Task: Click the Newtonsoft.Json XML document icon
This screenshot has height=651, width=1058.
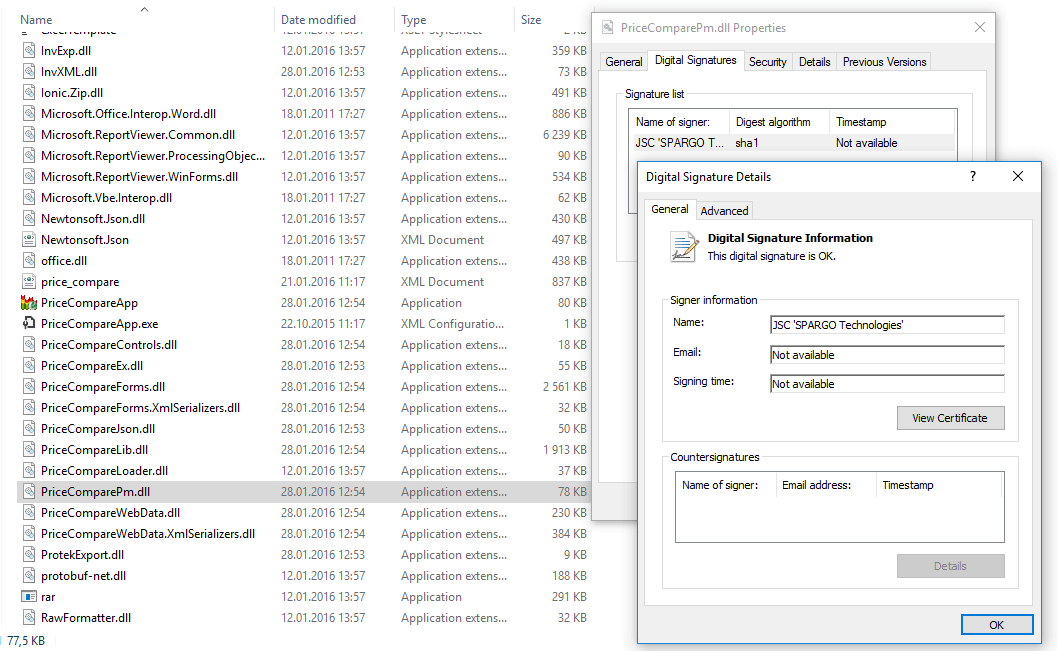Action: (29, 239)
